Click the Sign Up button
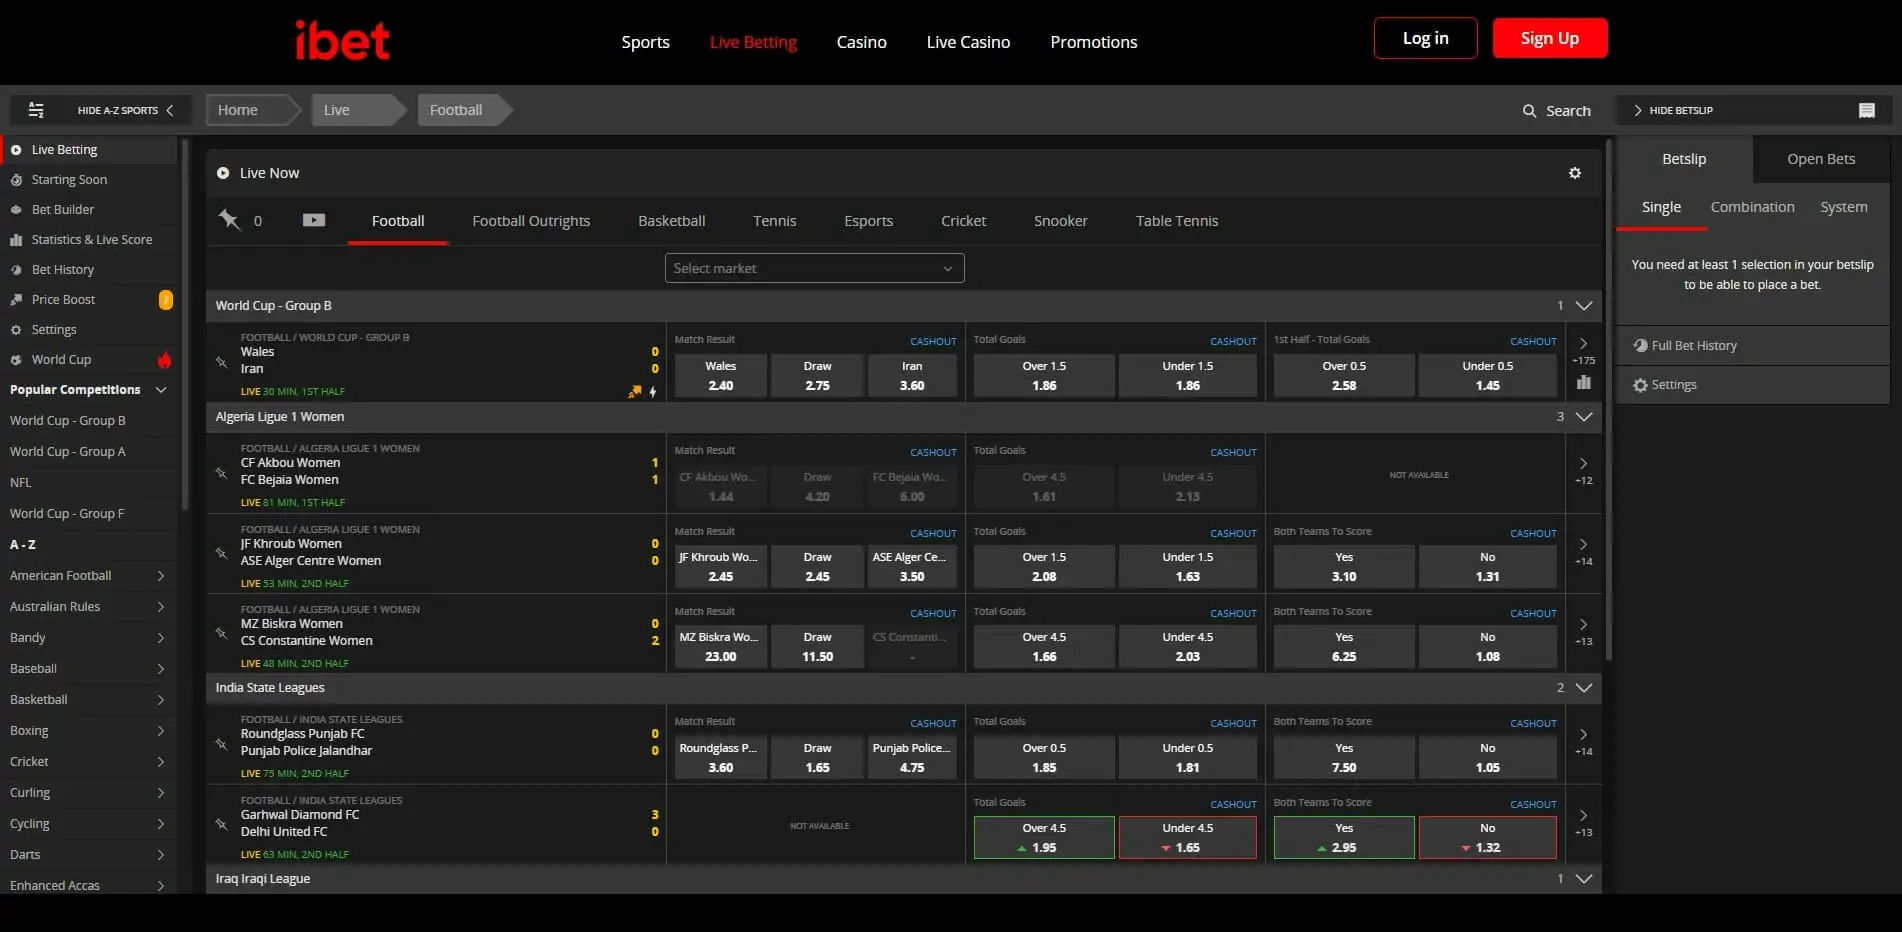The image size is (1902, 932). [1549, 37]
